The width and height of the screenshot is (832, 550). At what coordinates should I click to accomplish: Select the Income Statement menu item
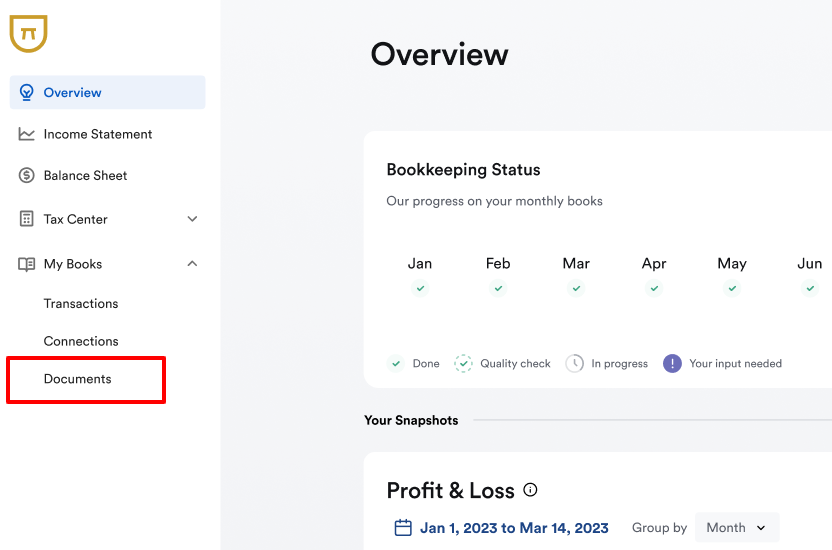pyautogui.click(x=98, y=134)
